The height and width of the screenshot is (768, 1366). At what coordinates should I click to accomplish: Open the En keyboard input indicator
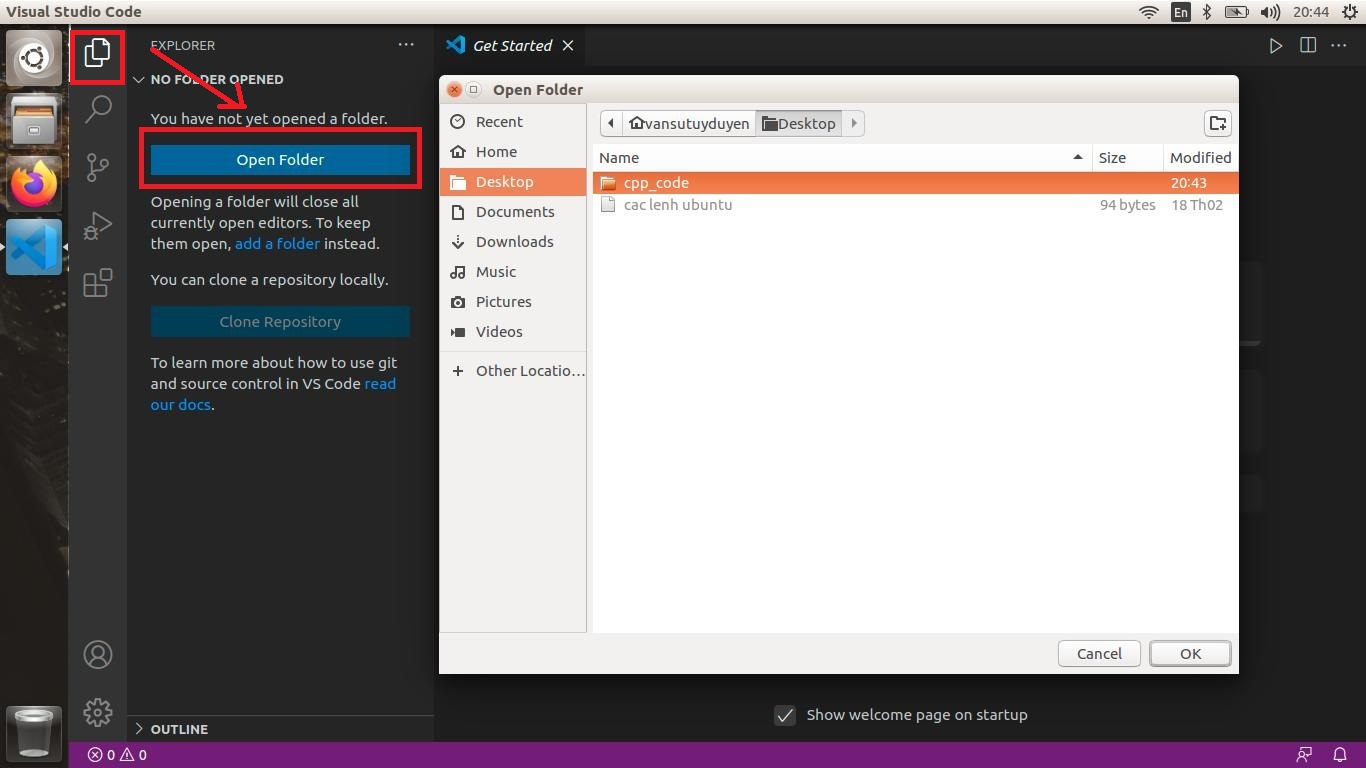pos(1181,12)
